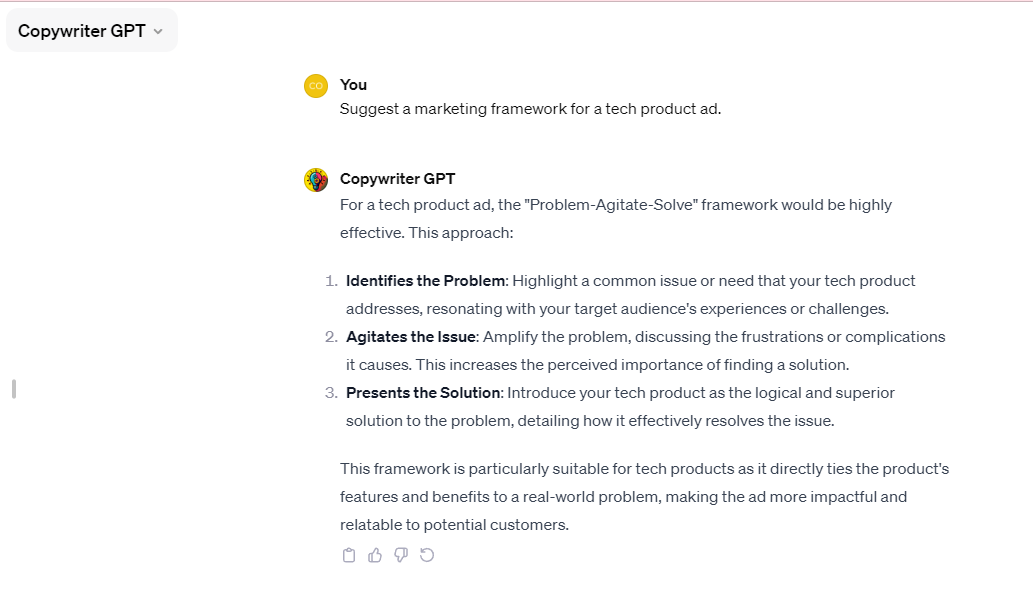Click the yellow CO user avatar
1033x609 pixels.
pos(315,86)
